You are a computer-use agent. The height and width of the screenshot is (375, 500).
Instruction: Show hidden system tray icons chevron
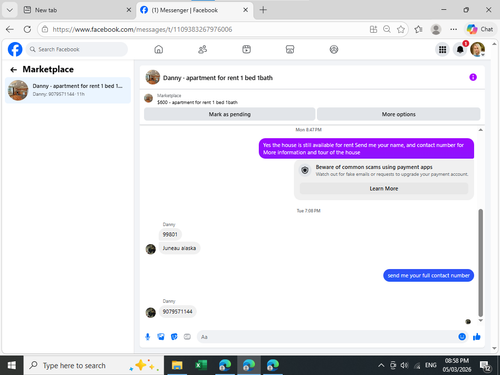(381, 365)
